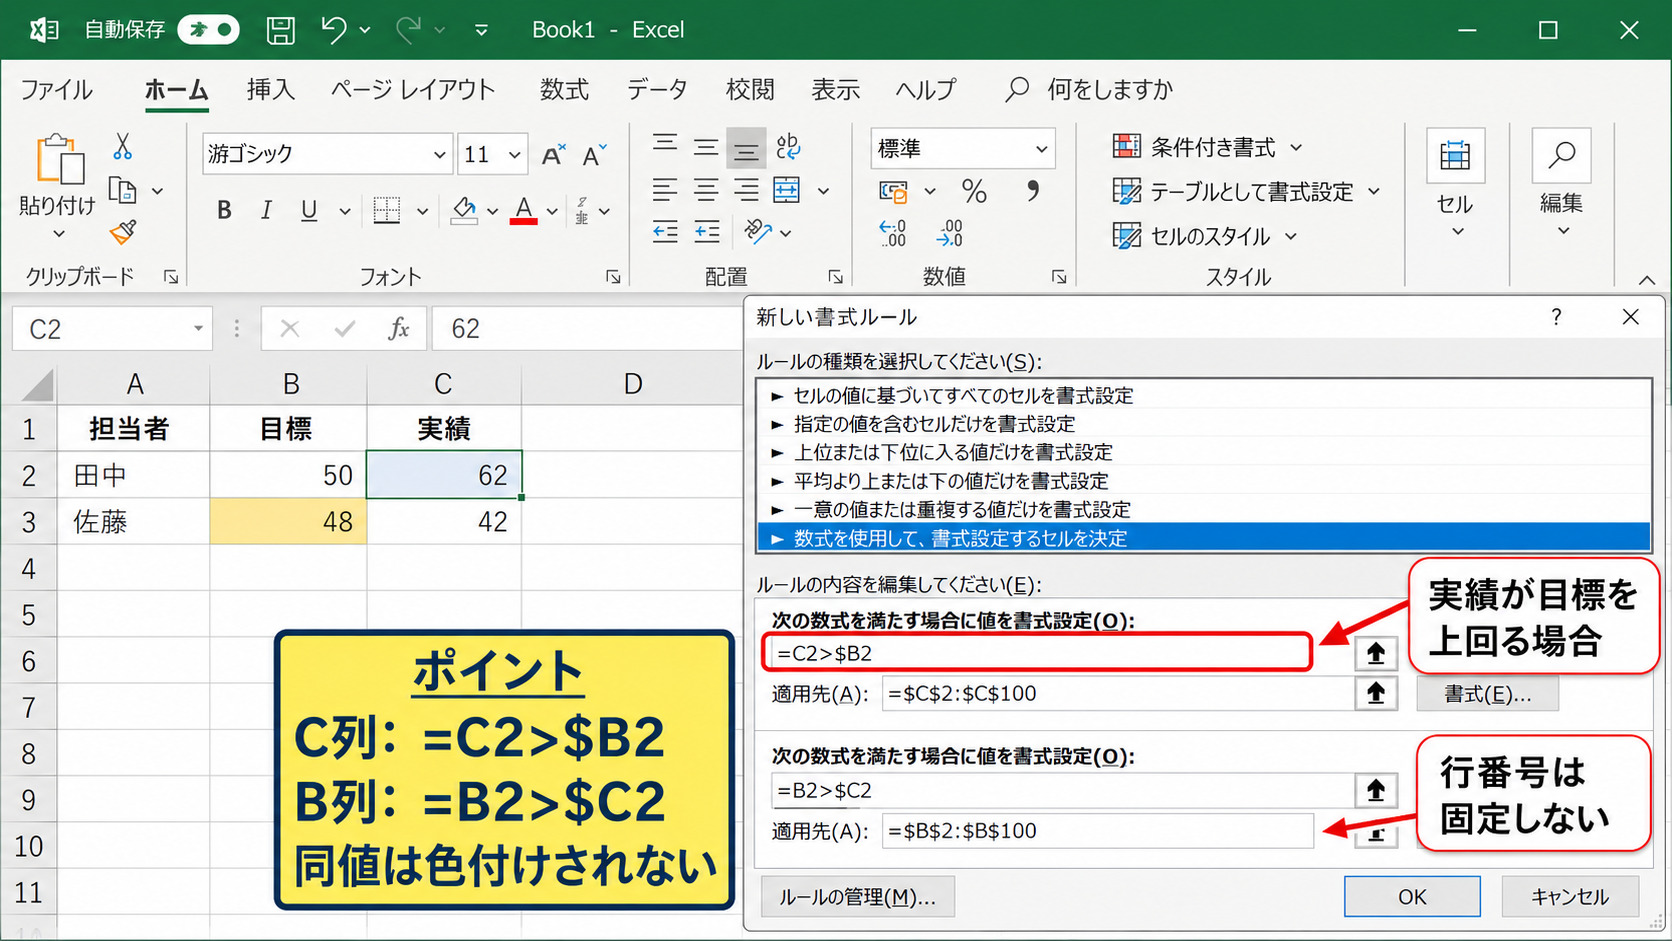Toggle the AutoSave switch

[x=208, y=30]
